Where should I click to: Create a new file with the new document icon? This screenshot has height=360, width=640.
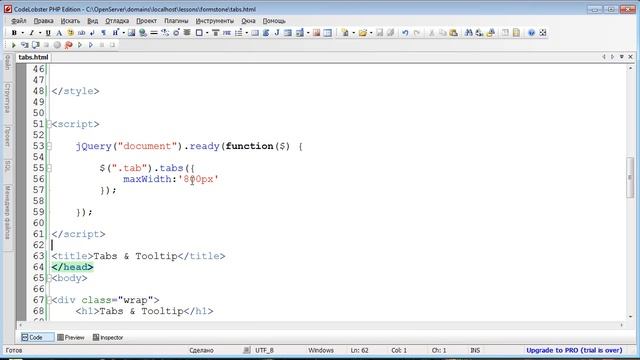[x=345, y=33]
